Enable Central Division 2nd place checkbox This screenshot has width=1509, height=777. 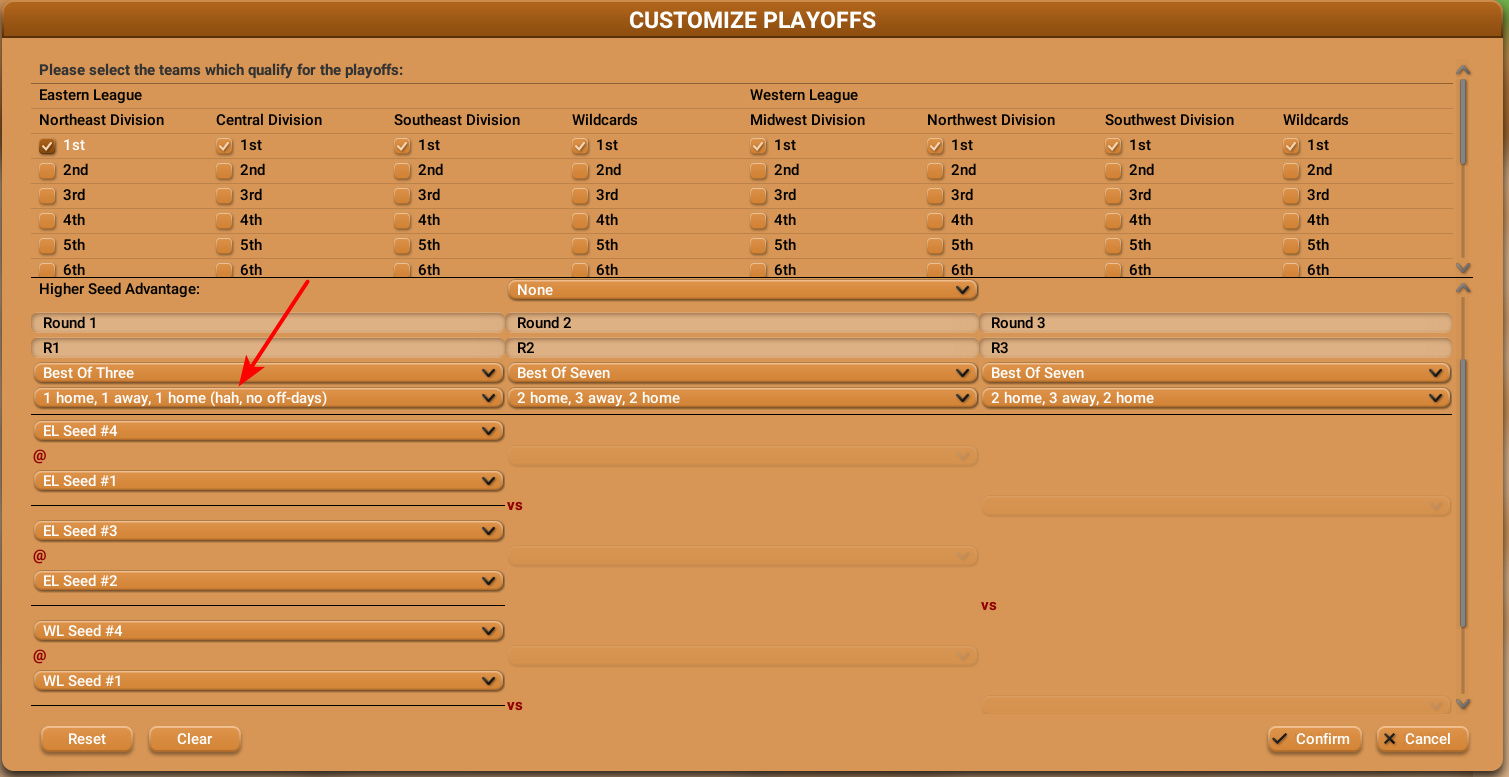(x=225, y=171)
